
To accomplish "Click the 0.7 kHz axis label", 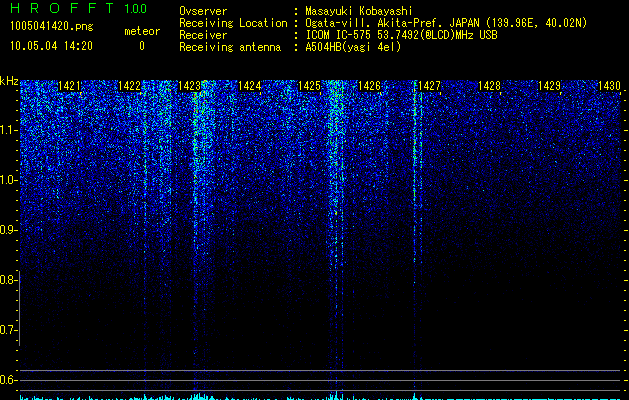I will coord(8,330).
